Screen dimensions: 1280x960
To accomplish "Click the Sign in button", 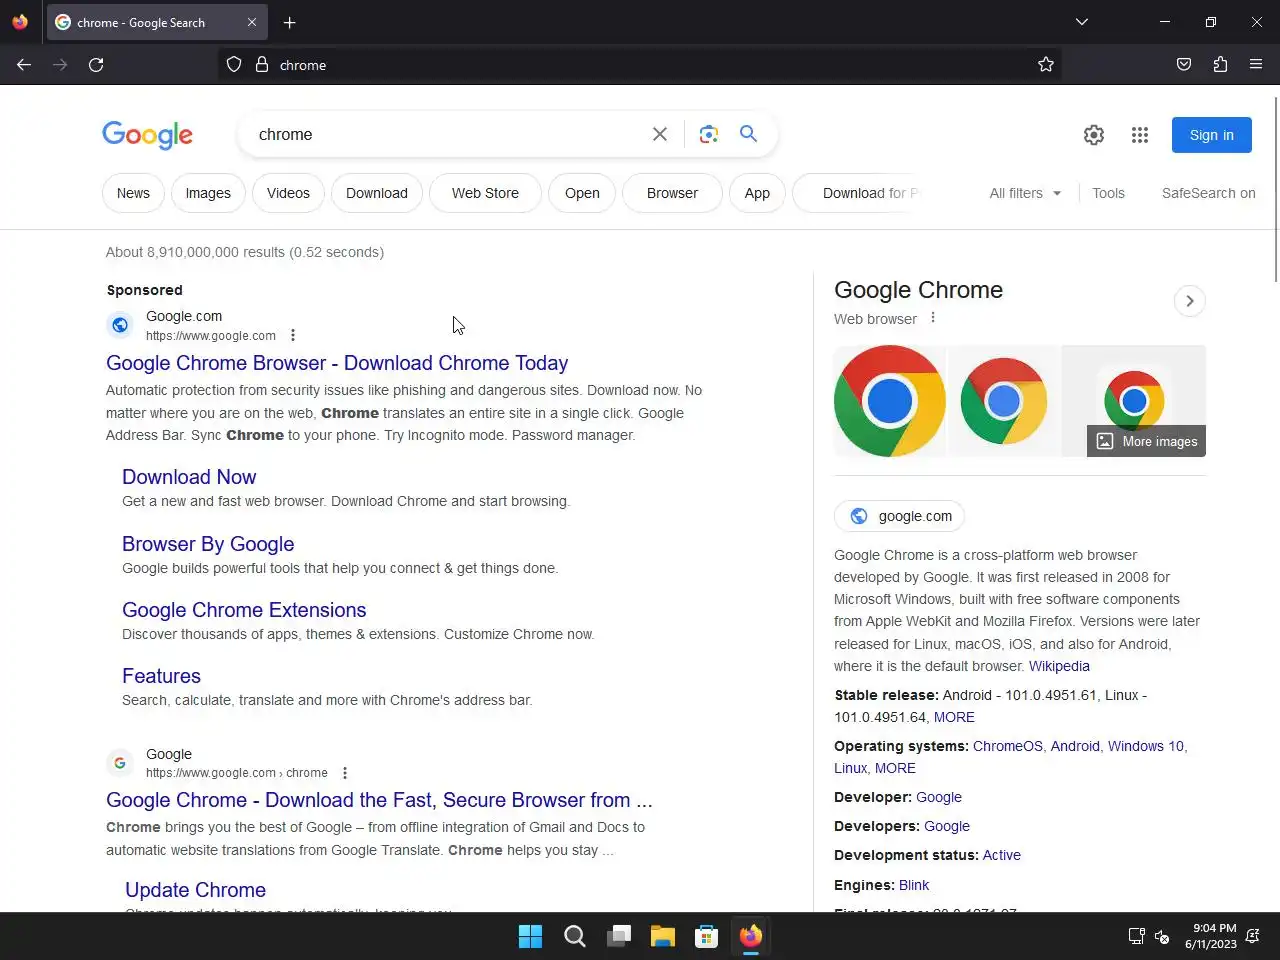I will pyautogui.click(x=1212, y=135).
